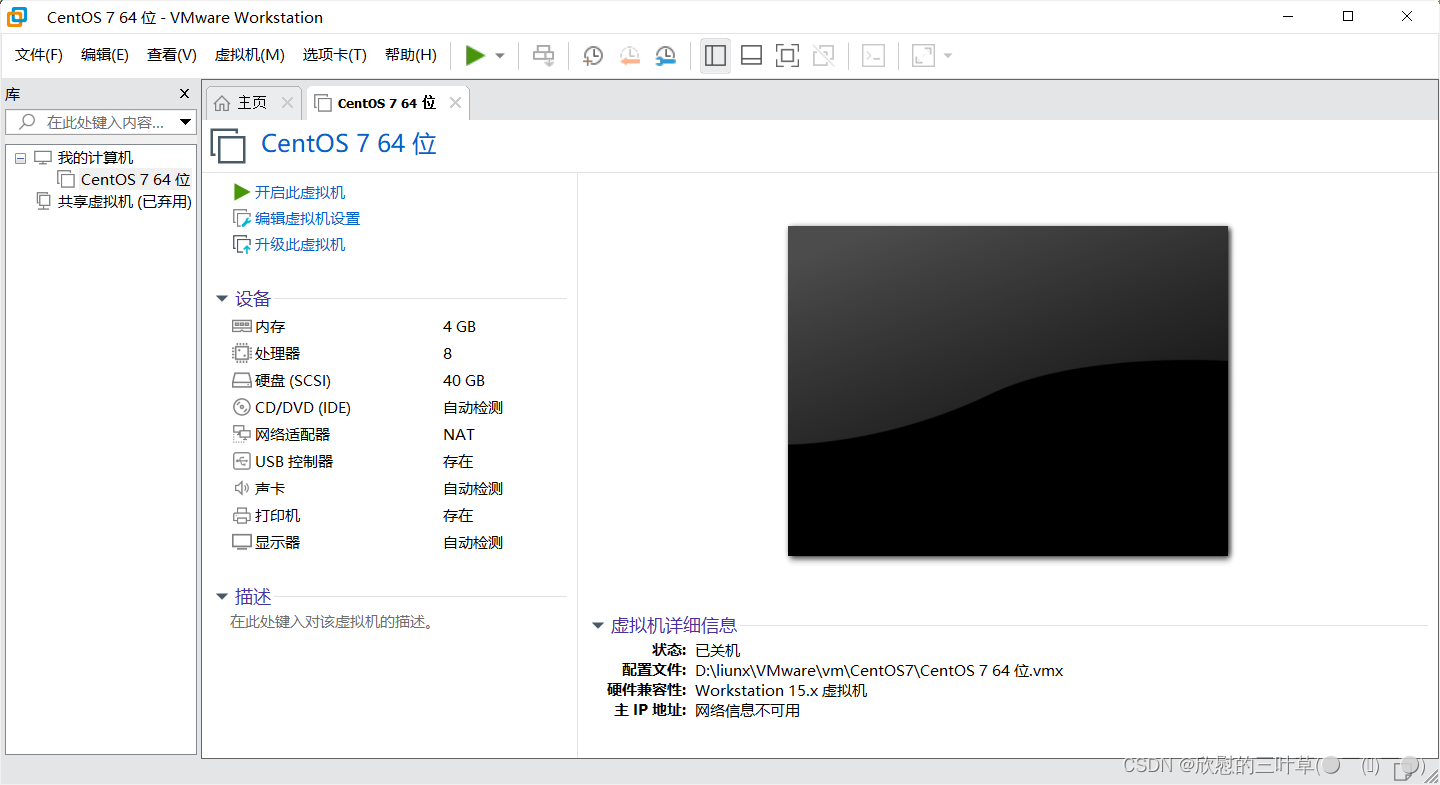This screenshot has width=1440, height=785.
Task: Open the Snapshot Manager toolbar icon
Action: pyautogui.click(x=665, y=55)
